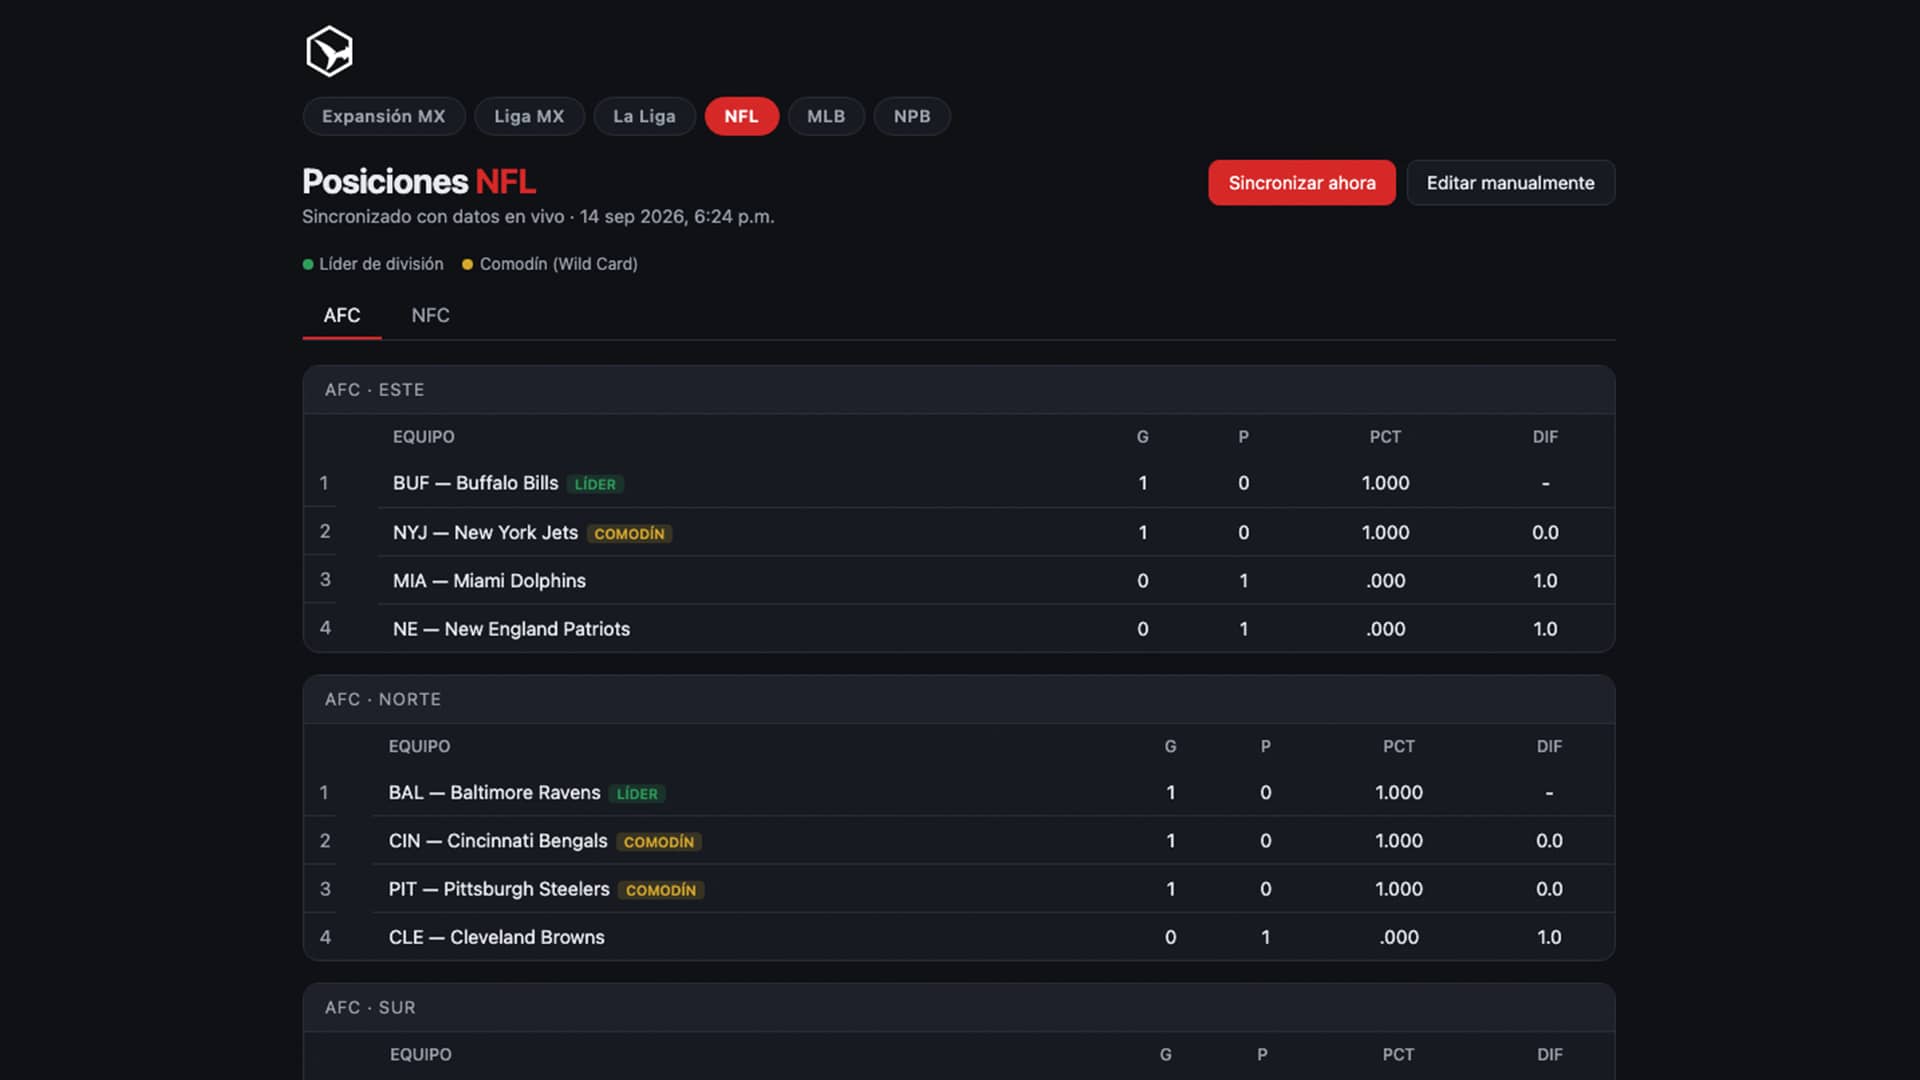This screenshot has height=1080, width=1920.
Task: Click COMODÍN badge beside New York Jets
Action: pyautogui.click(x=629, y=534)
